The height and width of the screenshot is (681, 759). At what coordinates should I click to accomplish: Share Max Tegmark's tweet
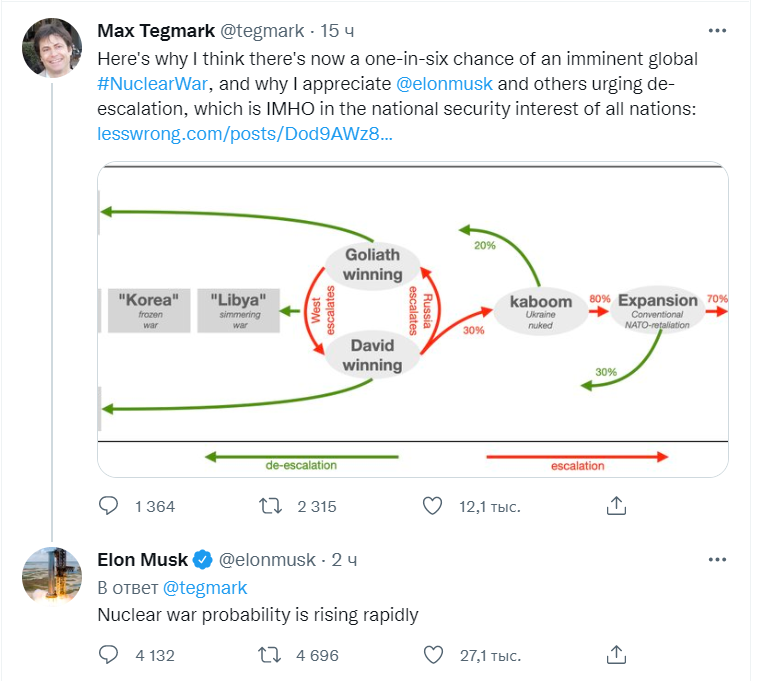coord(616,506)
